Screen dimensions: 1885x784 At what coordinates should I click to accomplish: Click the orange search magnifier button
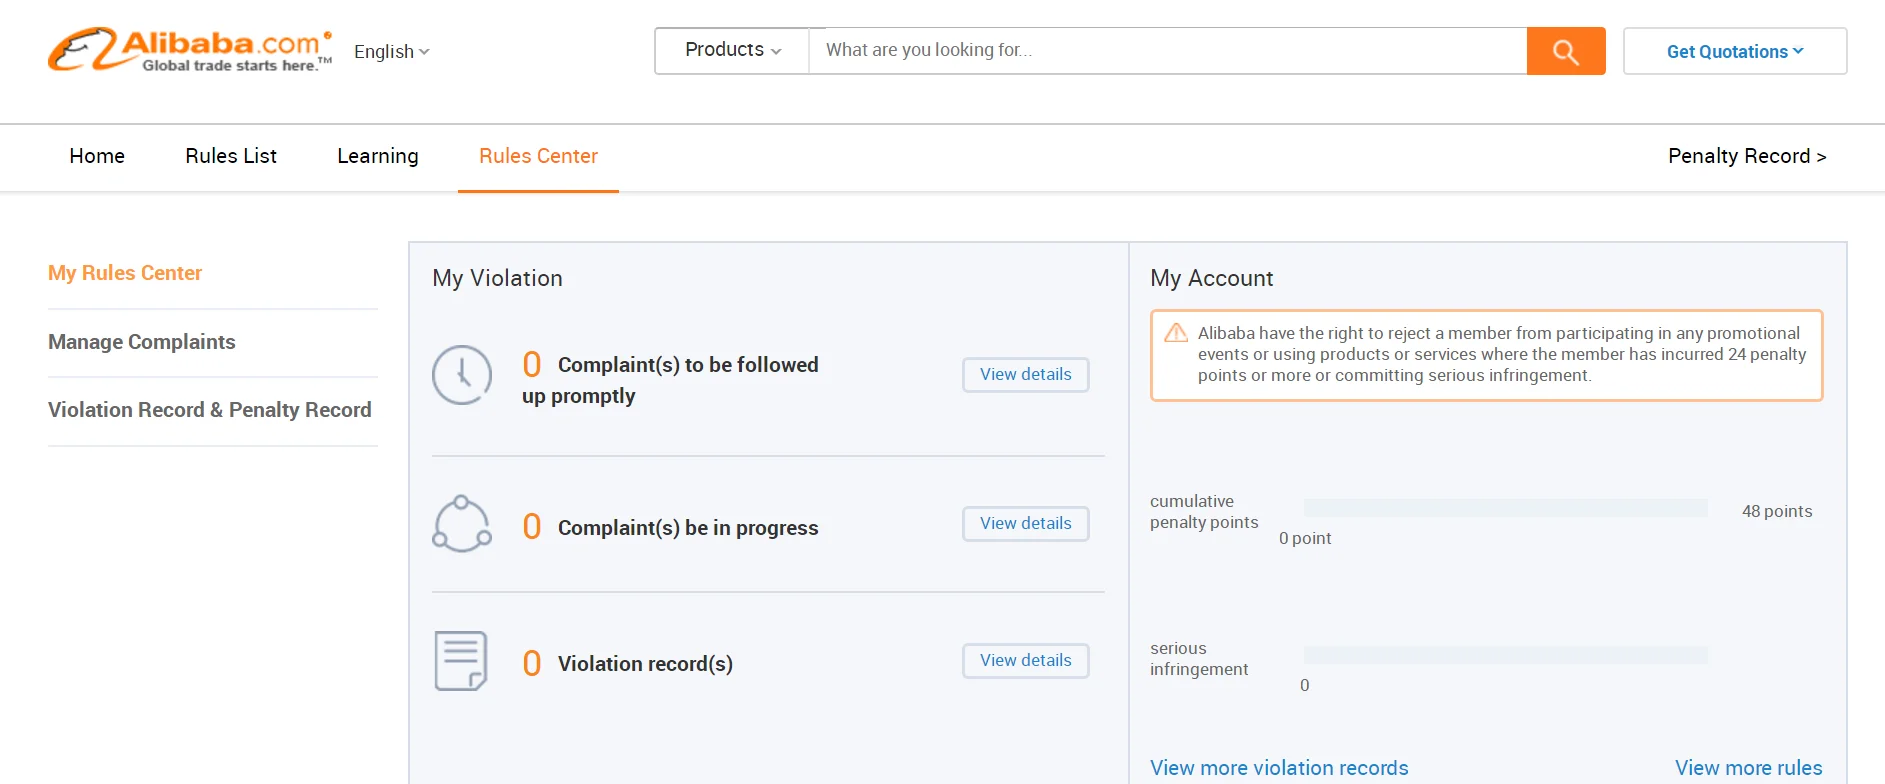click(x=1565, y=51)
